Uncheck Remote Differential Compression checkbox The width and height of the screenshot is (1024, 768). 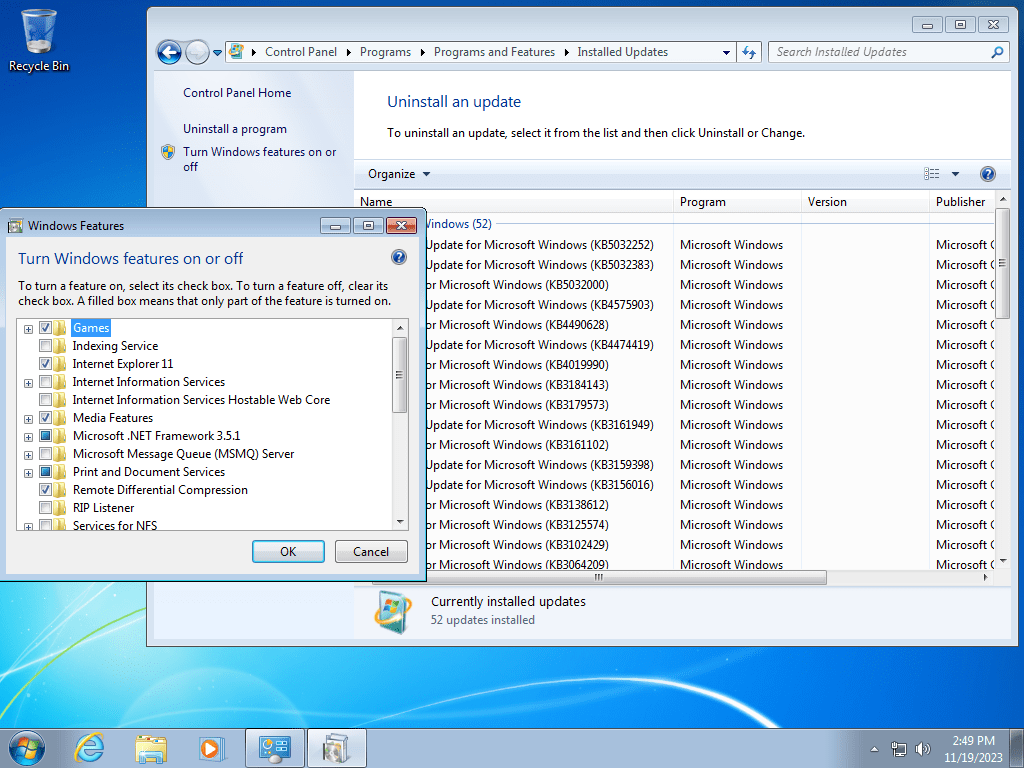click(45, 490)
